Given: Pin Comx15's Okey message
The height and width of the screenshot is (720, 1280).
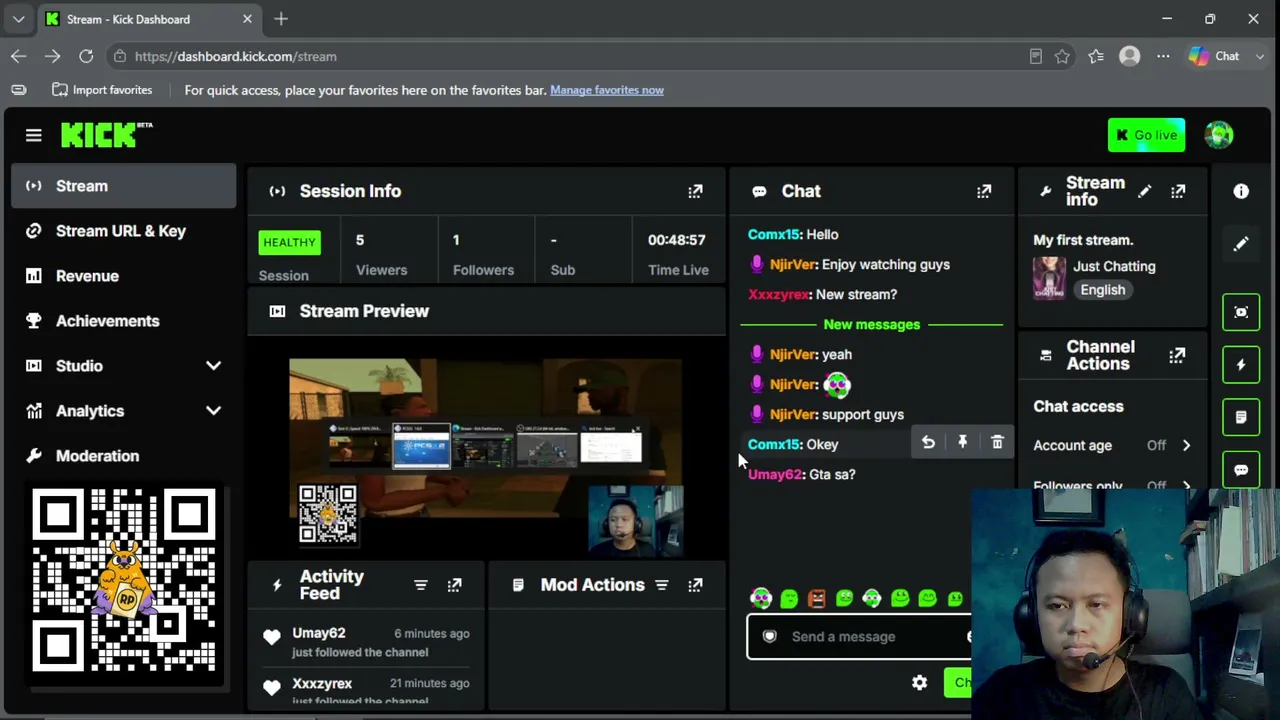Looking at the screenshot, I should pos(962,442).
